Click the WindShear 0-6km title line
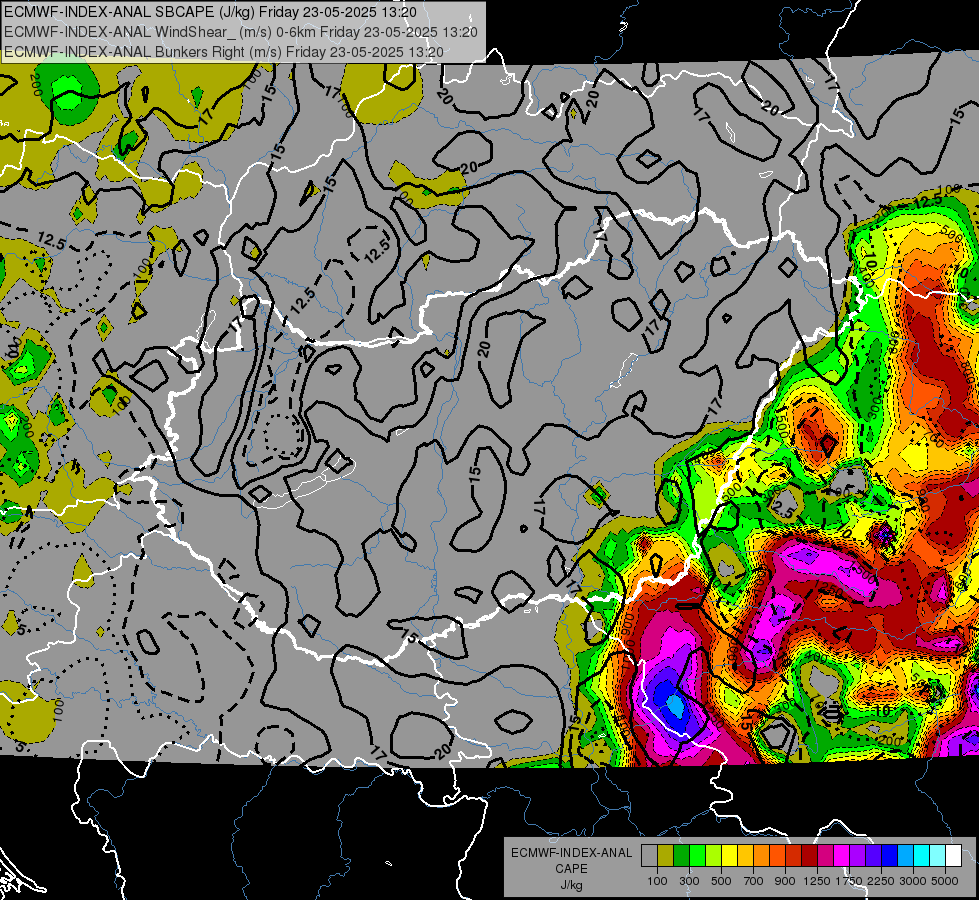The width and height of the screenshot is (979, 900). coord(241,32)
